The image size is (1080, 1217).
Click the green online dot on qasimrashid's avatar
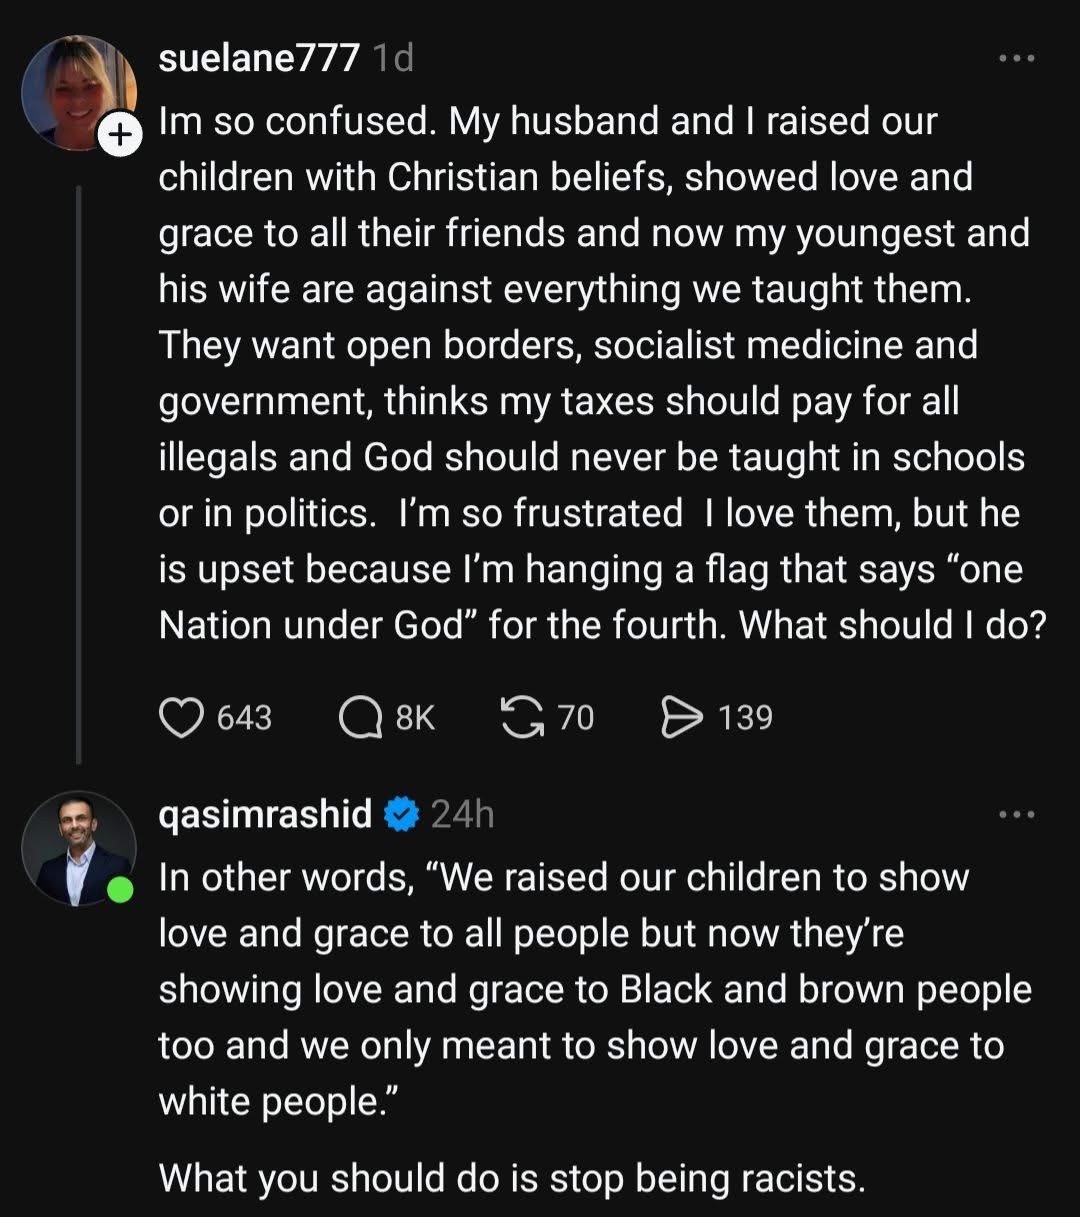(x=120, y=889)
